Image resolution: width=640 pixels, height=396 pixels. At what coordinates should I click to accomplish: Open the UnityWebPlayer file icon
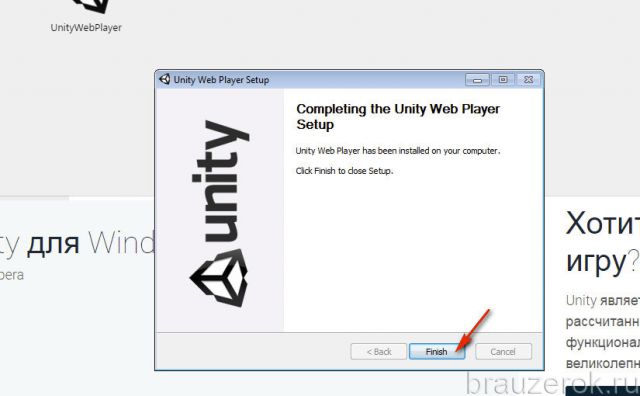click(x=91, y=6)
